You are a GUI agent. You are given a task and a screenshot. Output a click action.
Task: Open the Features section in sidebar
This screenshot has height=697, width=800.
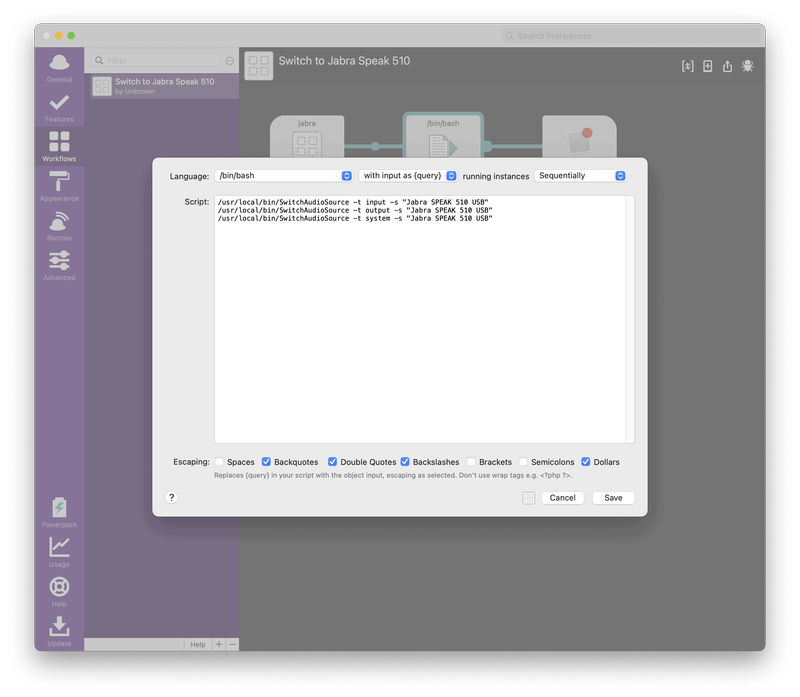click(x=59, y=106)
